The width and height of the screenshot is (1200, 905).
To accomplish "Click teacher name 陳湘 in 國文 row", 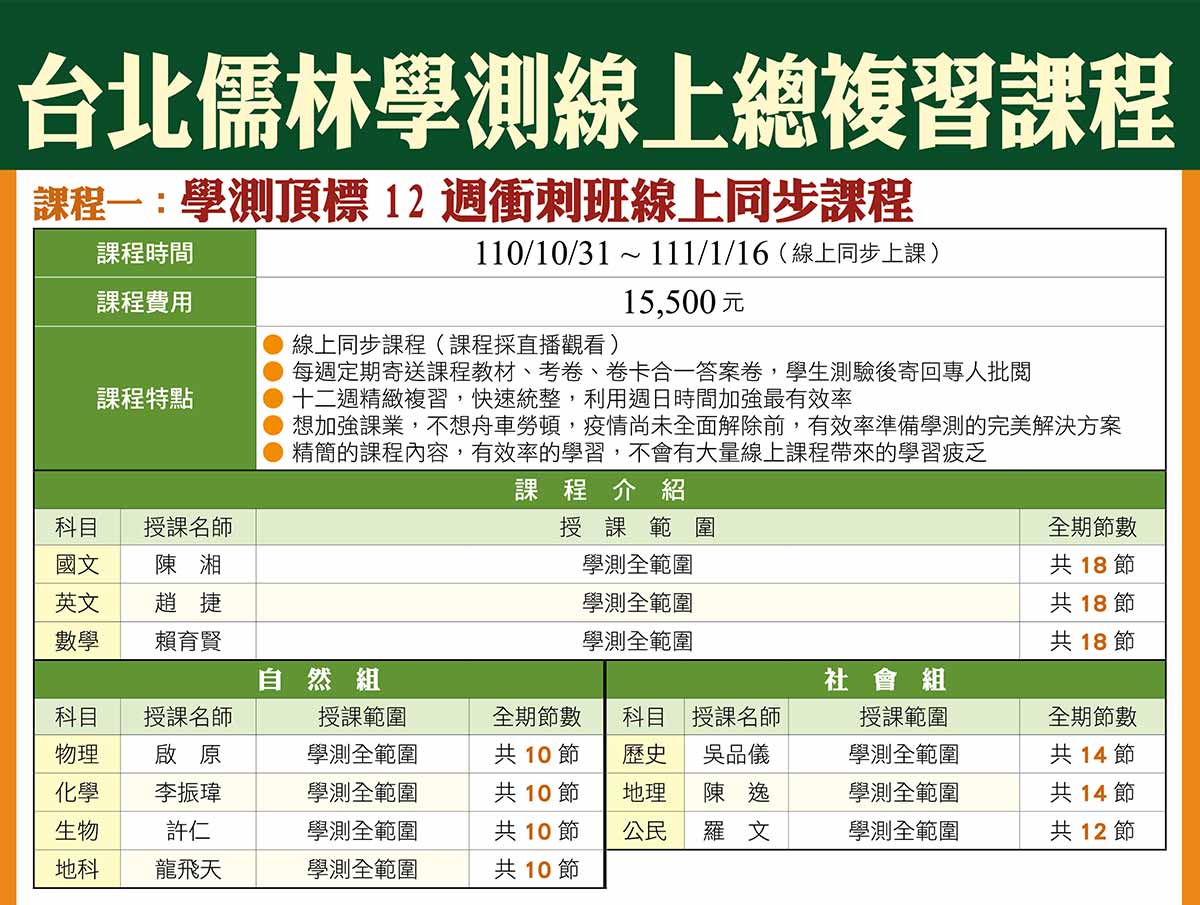I will pyautogui.click(x=188, y=565).
